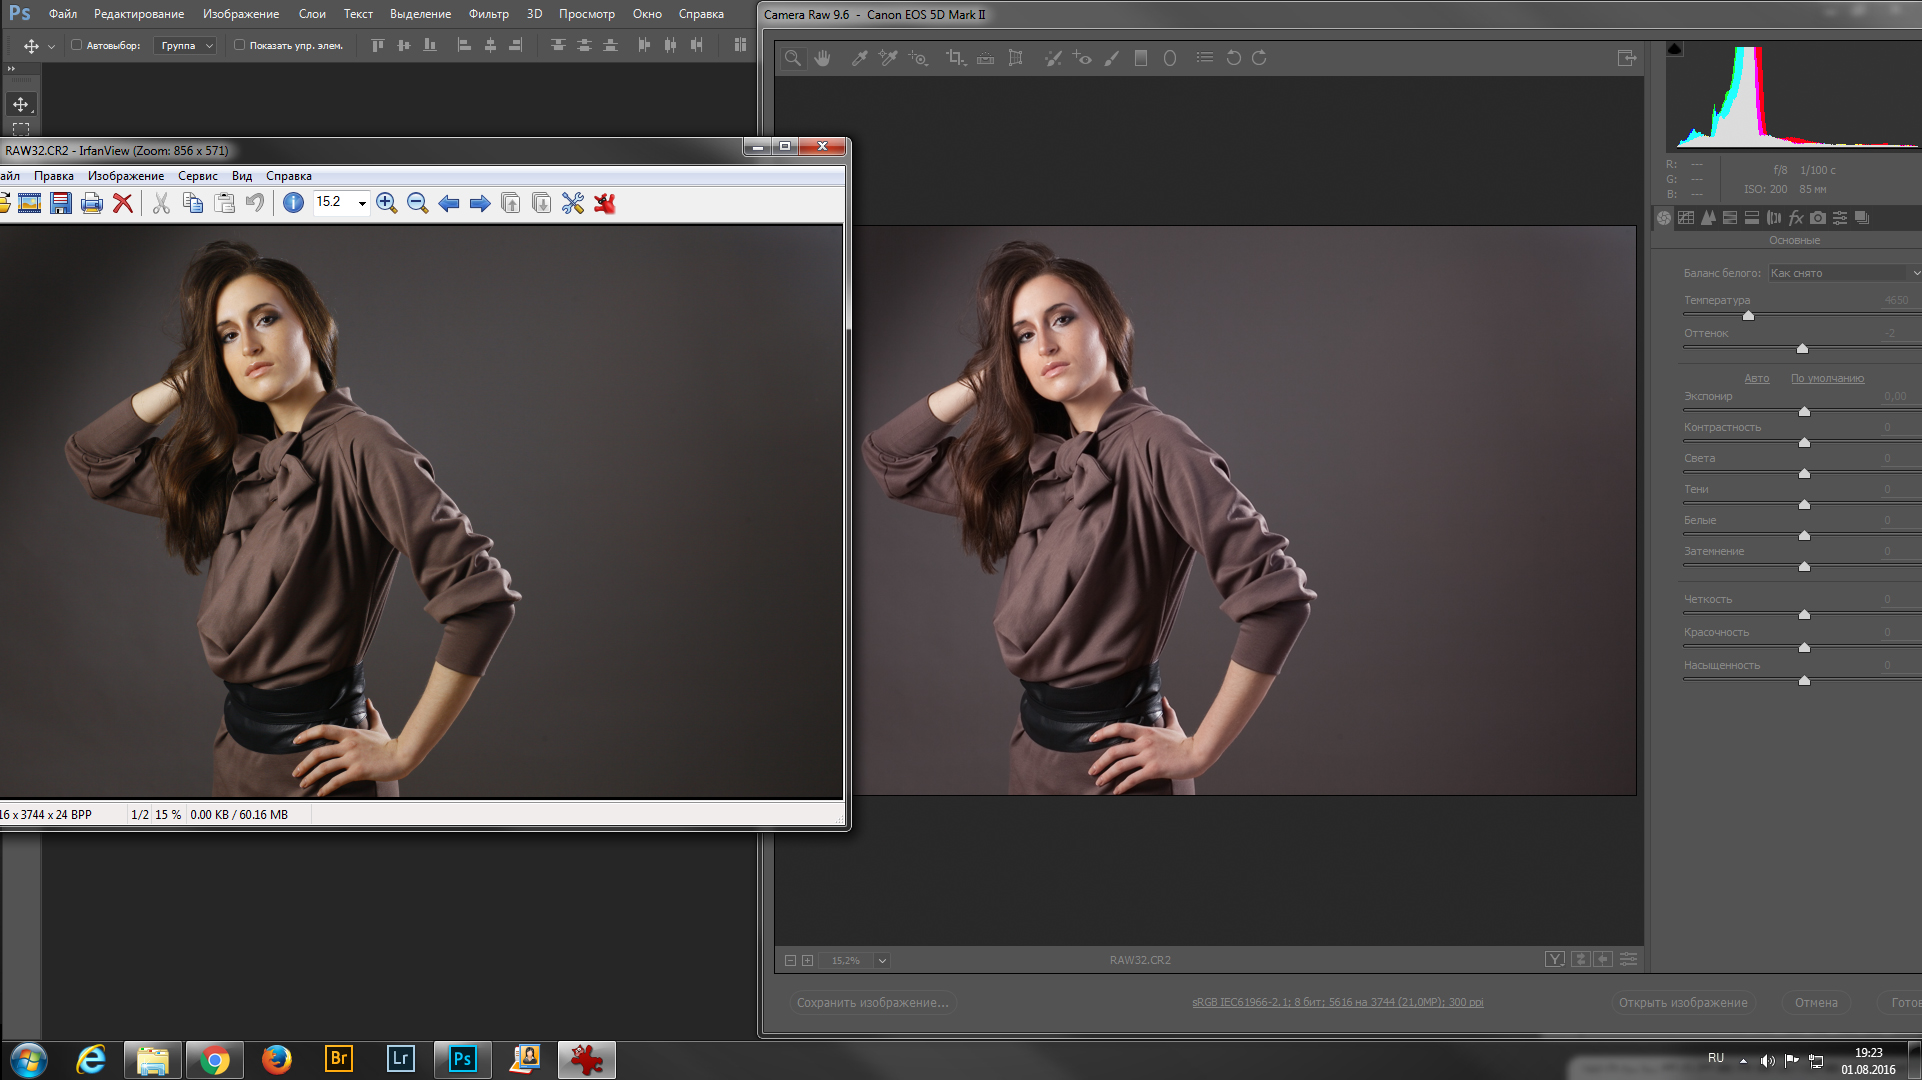The image size is (1922, 1080).
Task: Toggle Показать упр. элем. checkbox
Action: point(239,45)
